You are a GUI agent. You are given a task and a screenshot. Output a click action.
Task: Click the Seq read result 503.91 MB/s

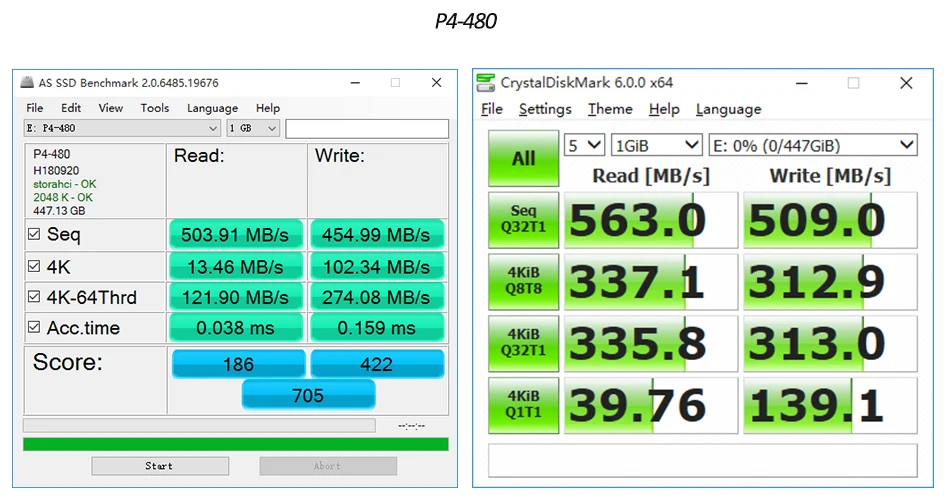236,235
